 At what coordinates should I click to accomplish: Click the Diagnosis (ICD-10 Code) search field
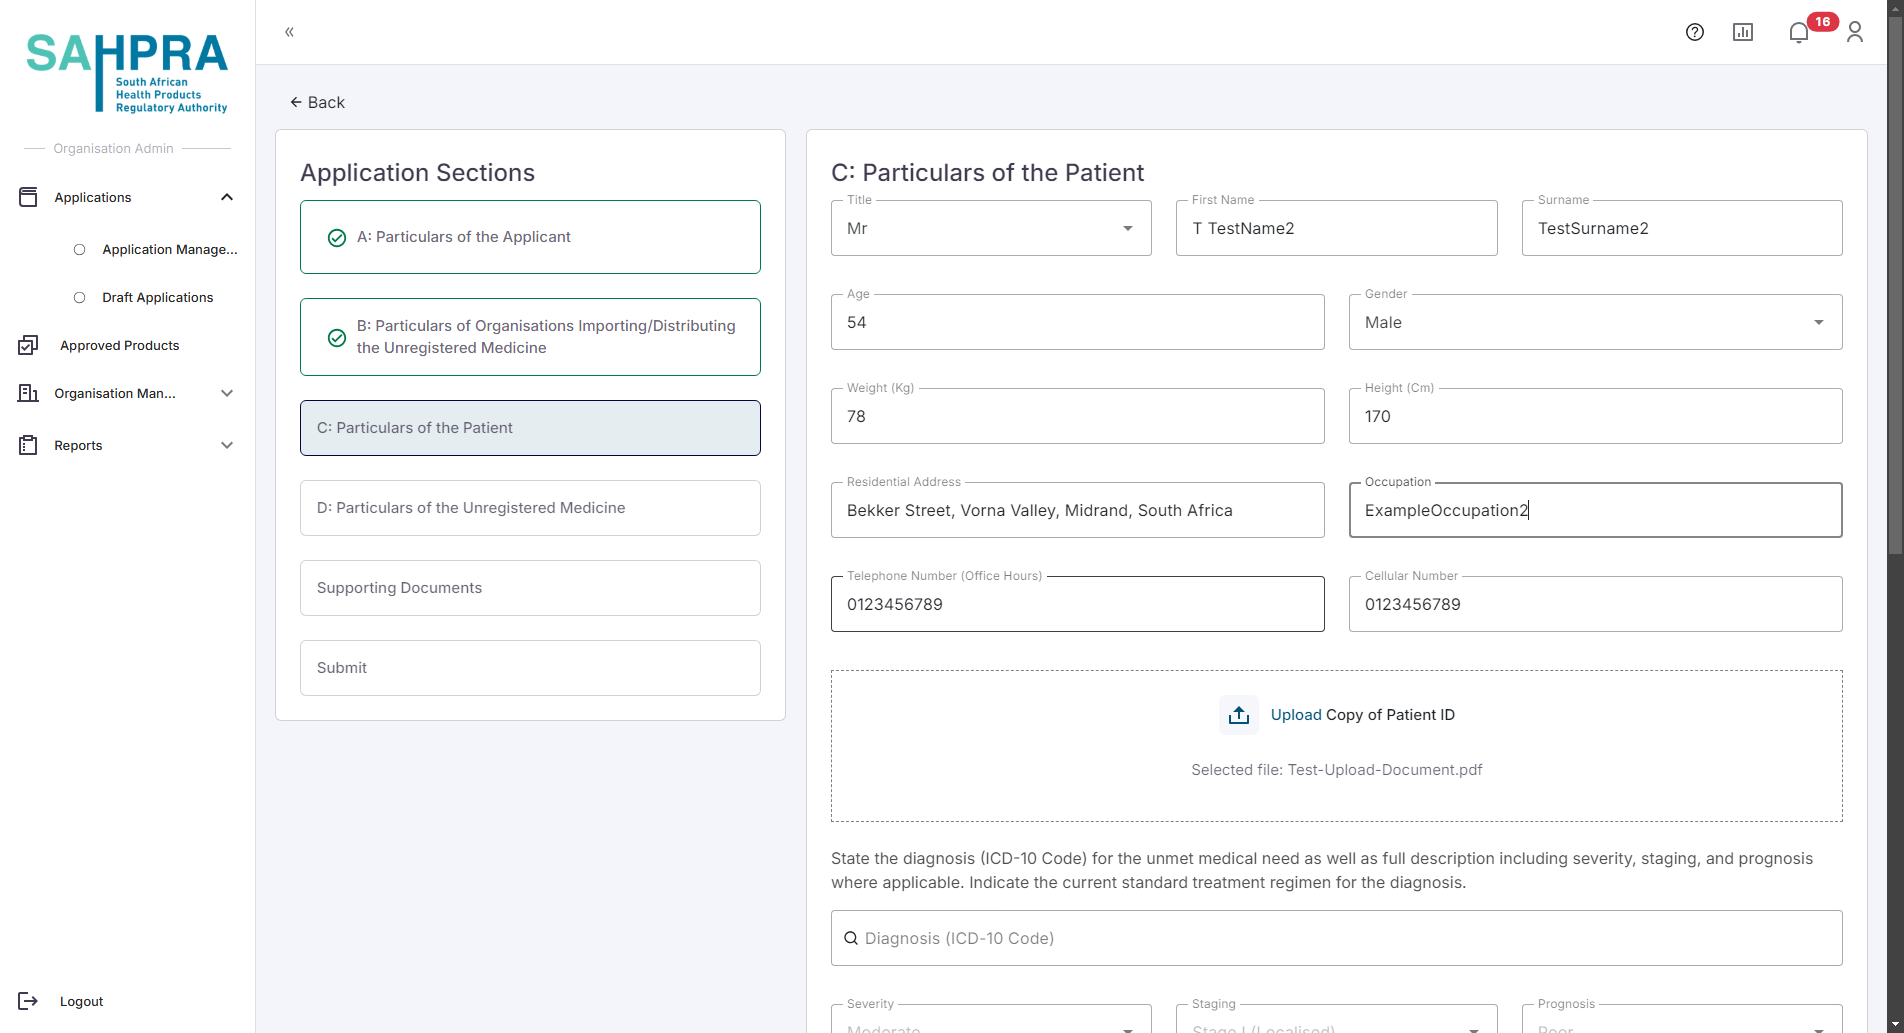pos(1336,938)
